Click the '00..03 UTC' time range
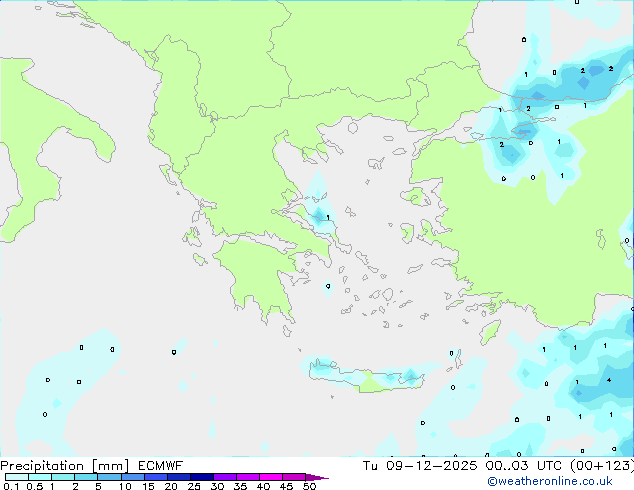 [x=524, y=466]
